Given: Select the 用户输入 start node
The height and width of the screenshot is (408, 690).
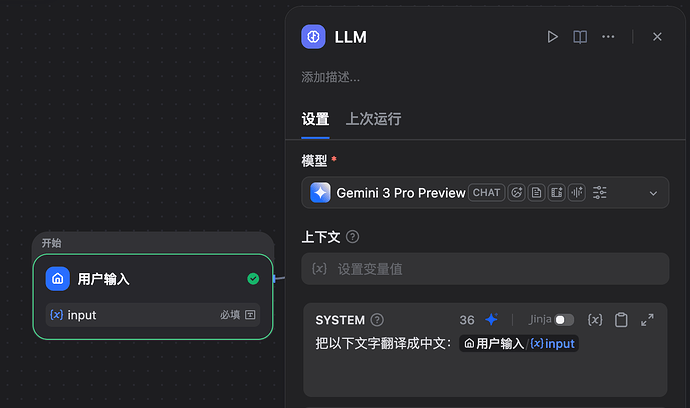Looking at the screenshot, I should [152, 279].
